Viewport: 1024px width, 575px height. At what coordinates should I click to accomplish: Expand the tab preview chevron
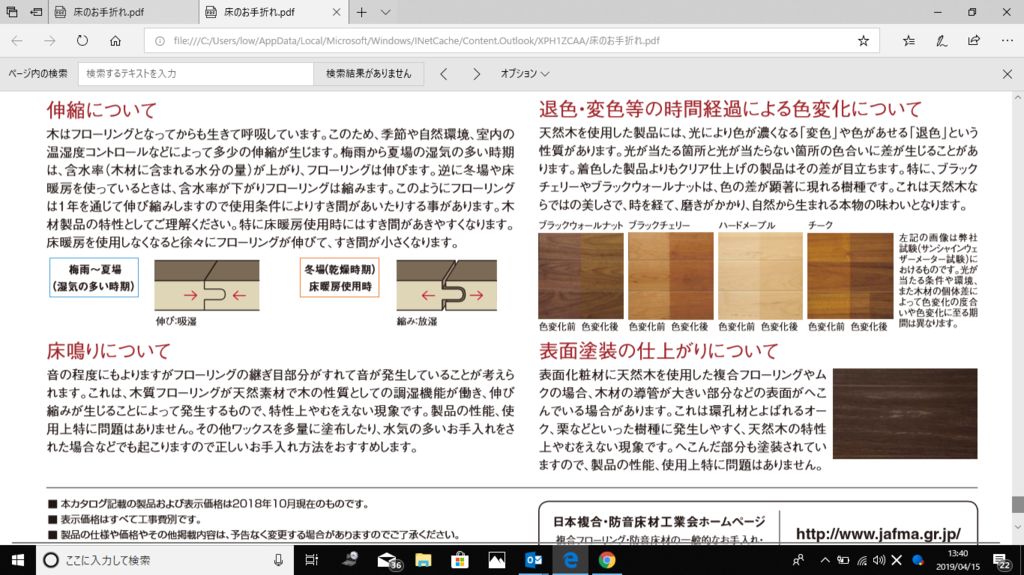click(x=385, y=12)
